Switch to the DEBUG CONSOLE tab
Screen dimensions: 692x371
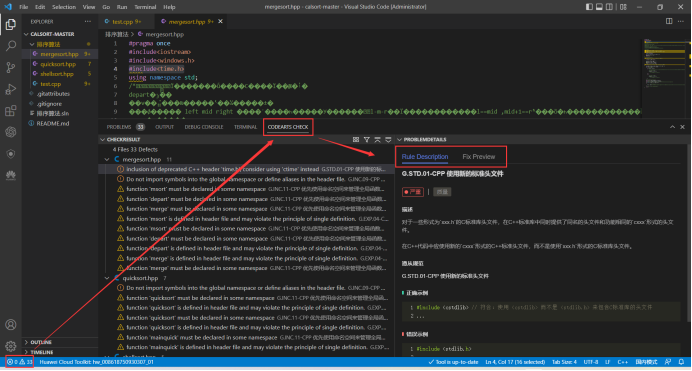[x=204, y=127]
